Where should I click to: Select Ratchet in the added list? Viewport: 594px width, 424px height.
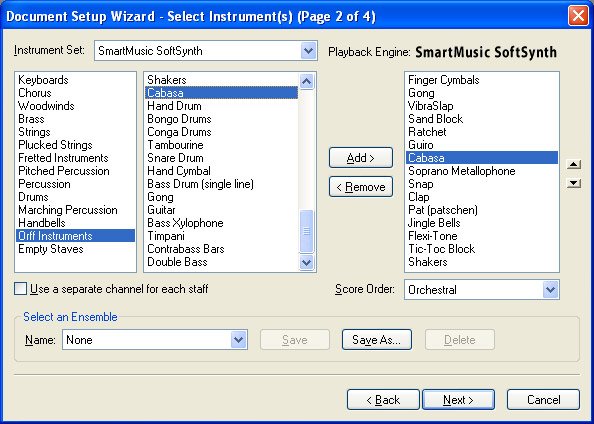[482, 132]
